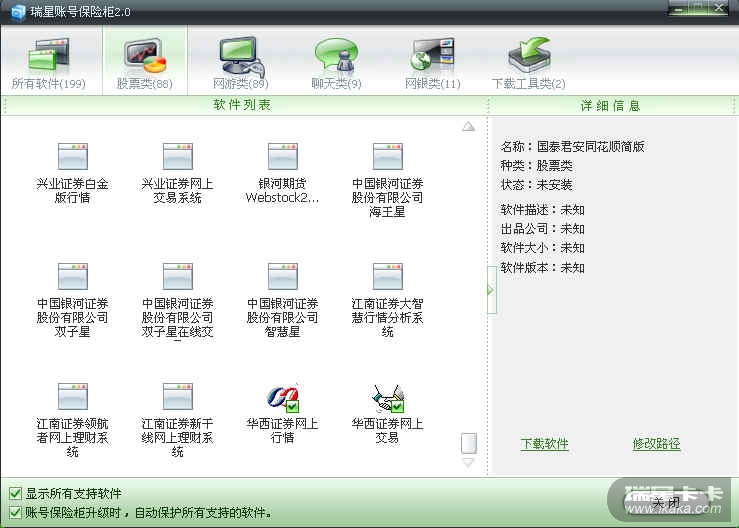Select the 兴业证券网上交易系统 icon
The width and height of the screenshot is (739, 528).
tap(178, 157)
